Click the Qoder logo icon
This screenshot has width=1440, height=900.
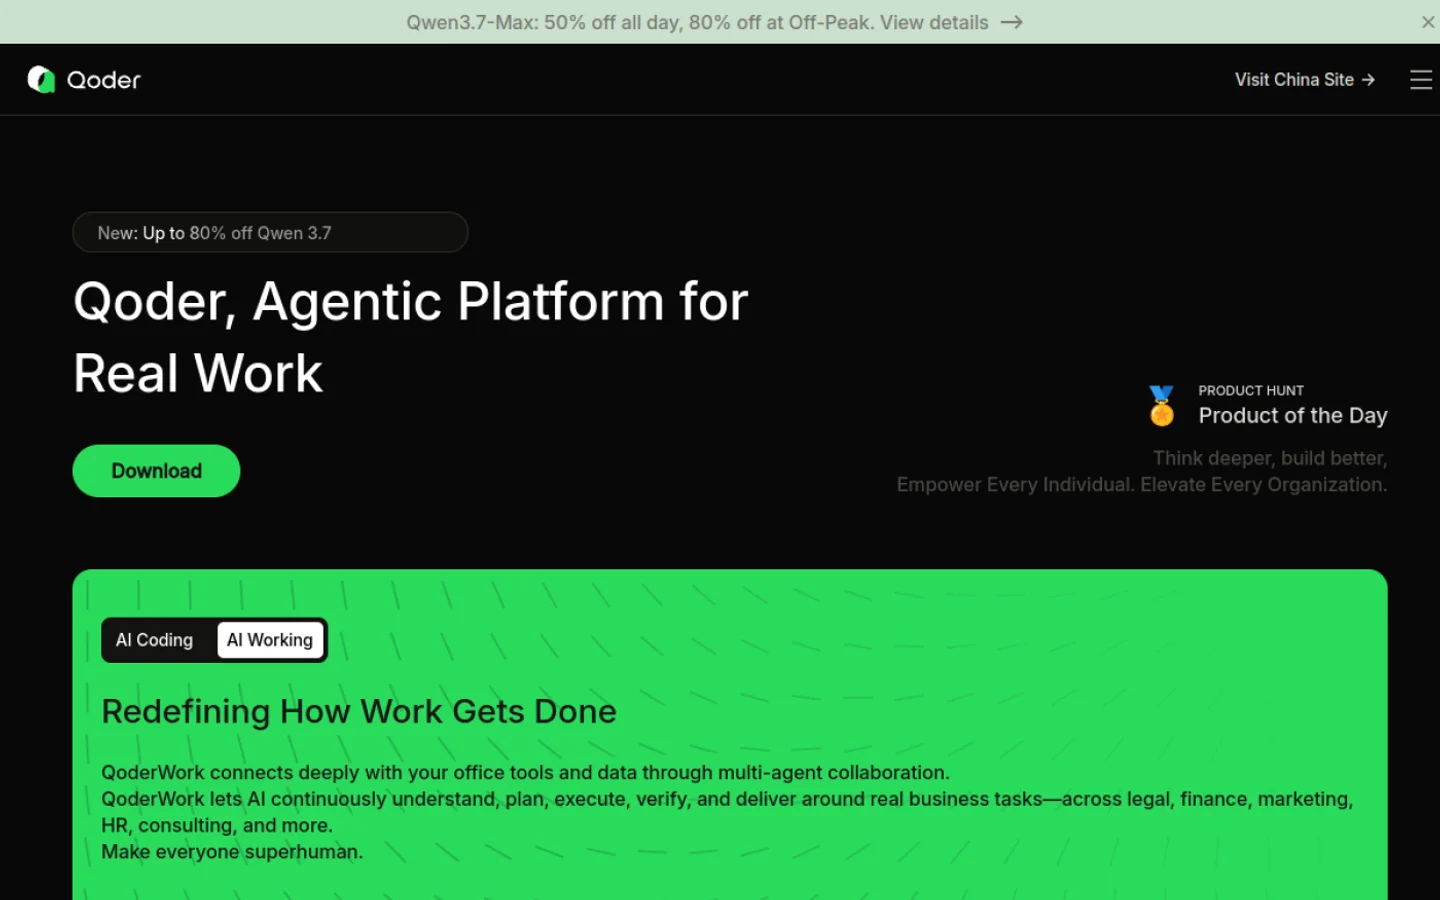(41, 80)
